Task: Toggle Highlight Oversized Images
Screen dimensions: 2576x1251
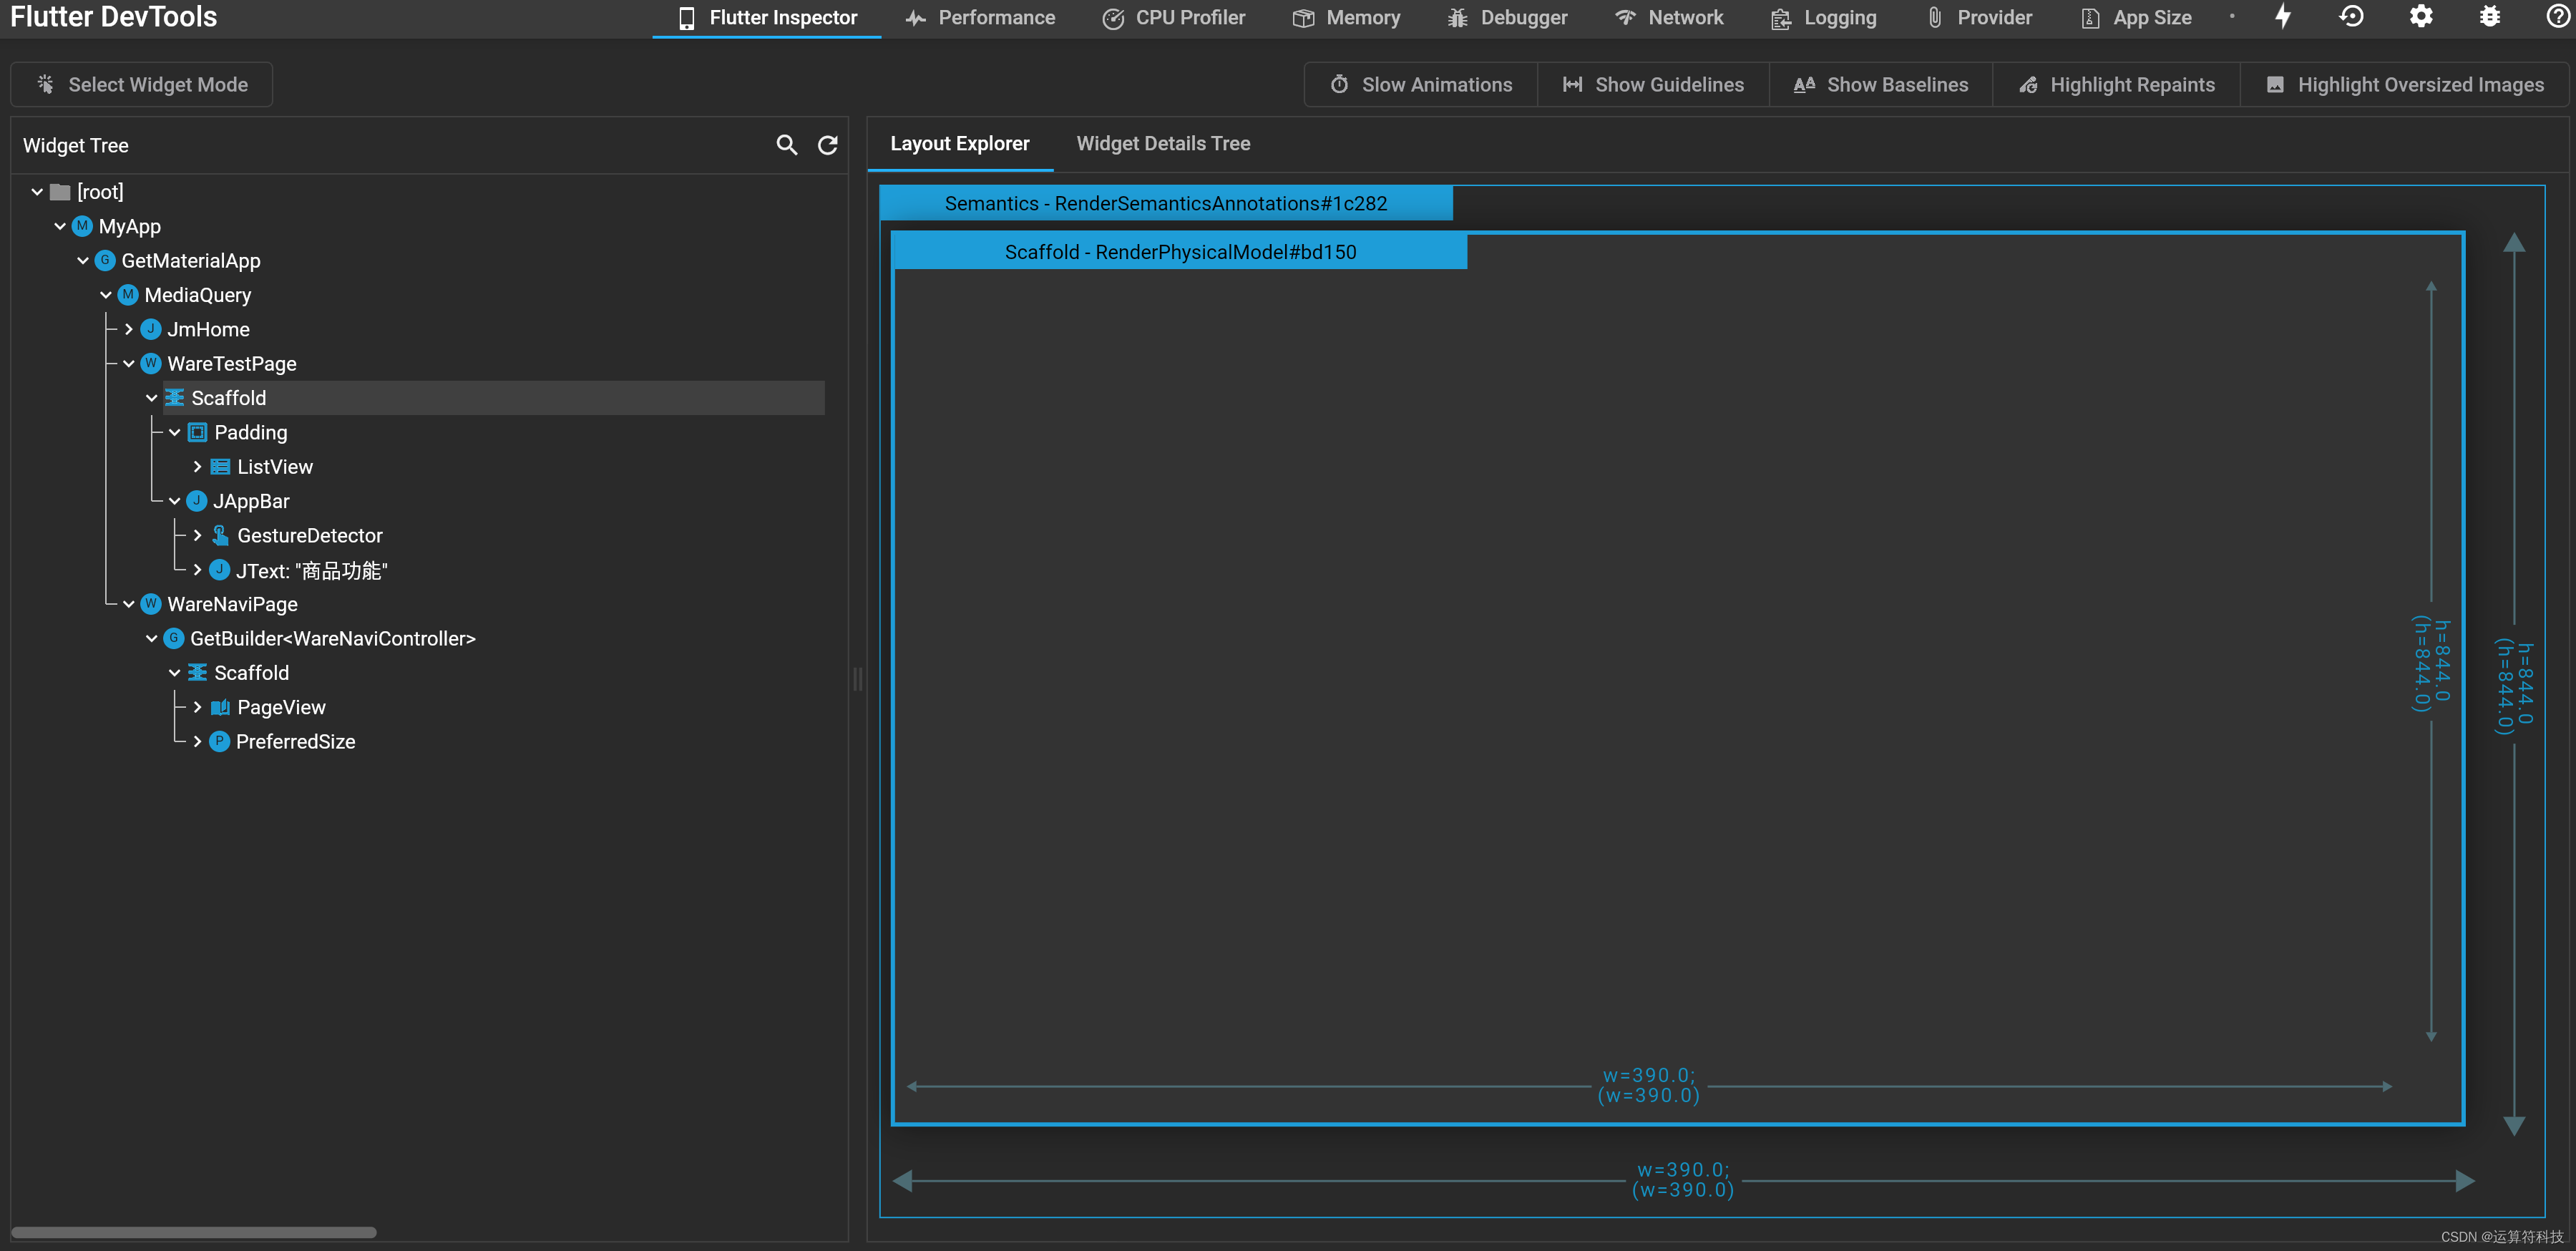Action: [x=2405, y=85]
